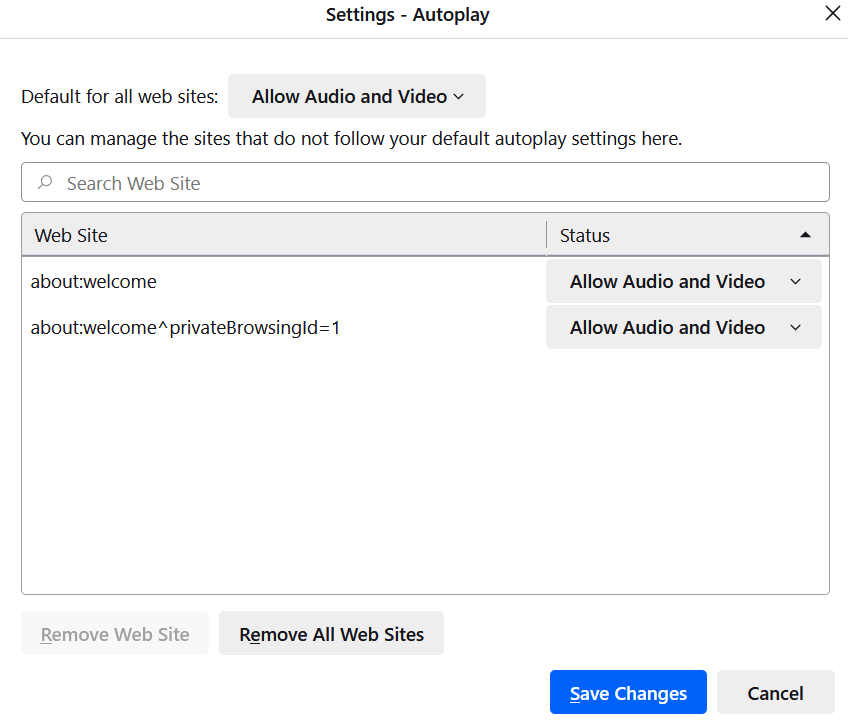The width and height of the screenshot is (848, 727).
Task: Click the sort arrow in Status column
Action: pos(805,235)
